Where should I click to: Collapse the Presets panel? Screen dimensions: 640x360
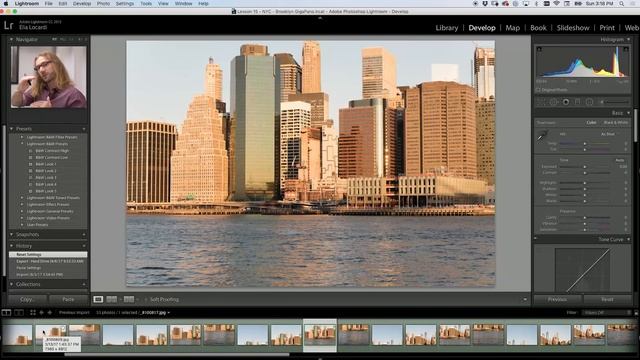coord(11,129)
